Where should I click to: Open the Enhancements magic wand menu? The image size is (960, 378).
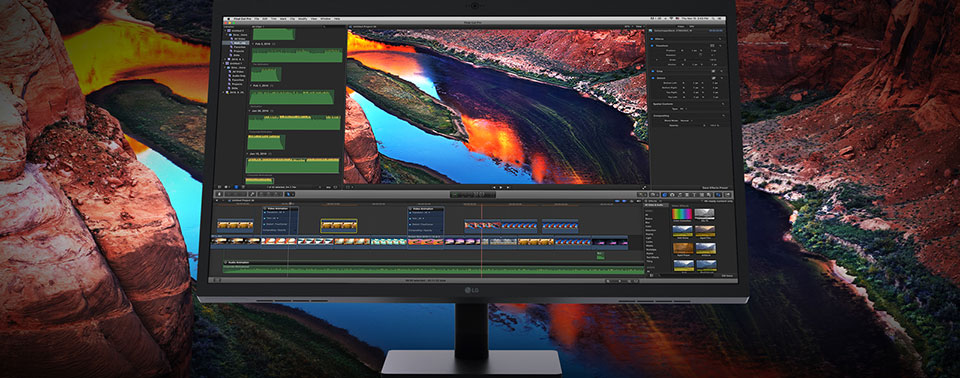pos(642,195)
